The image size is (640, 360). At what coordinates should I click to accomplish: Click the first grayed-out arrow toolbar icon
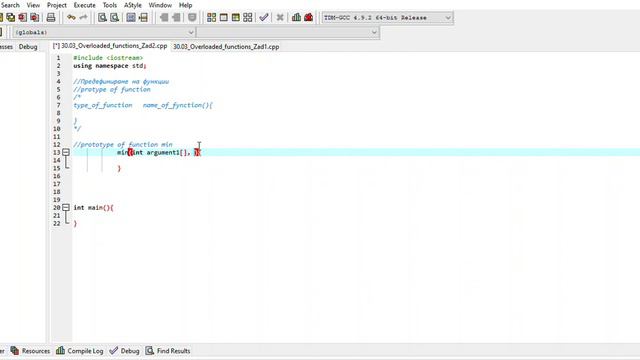[164, 17]
